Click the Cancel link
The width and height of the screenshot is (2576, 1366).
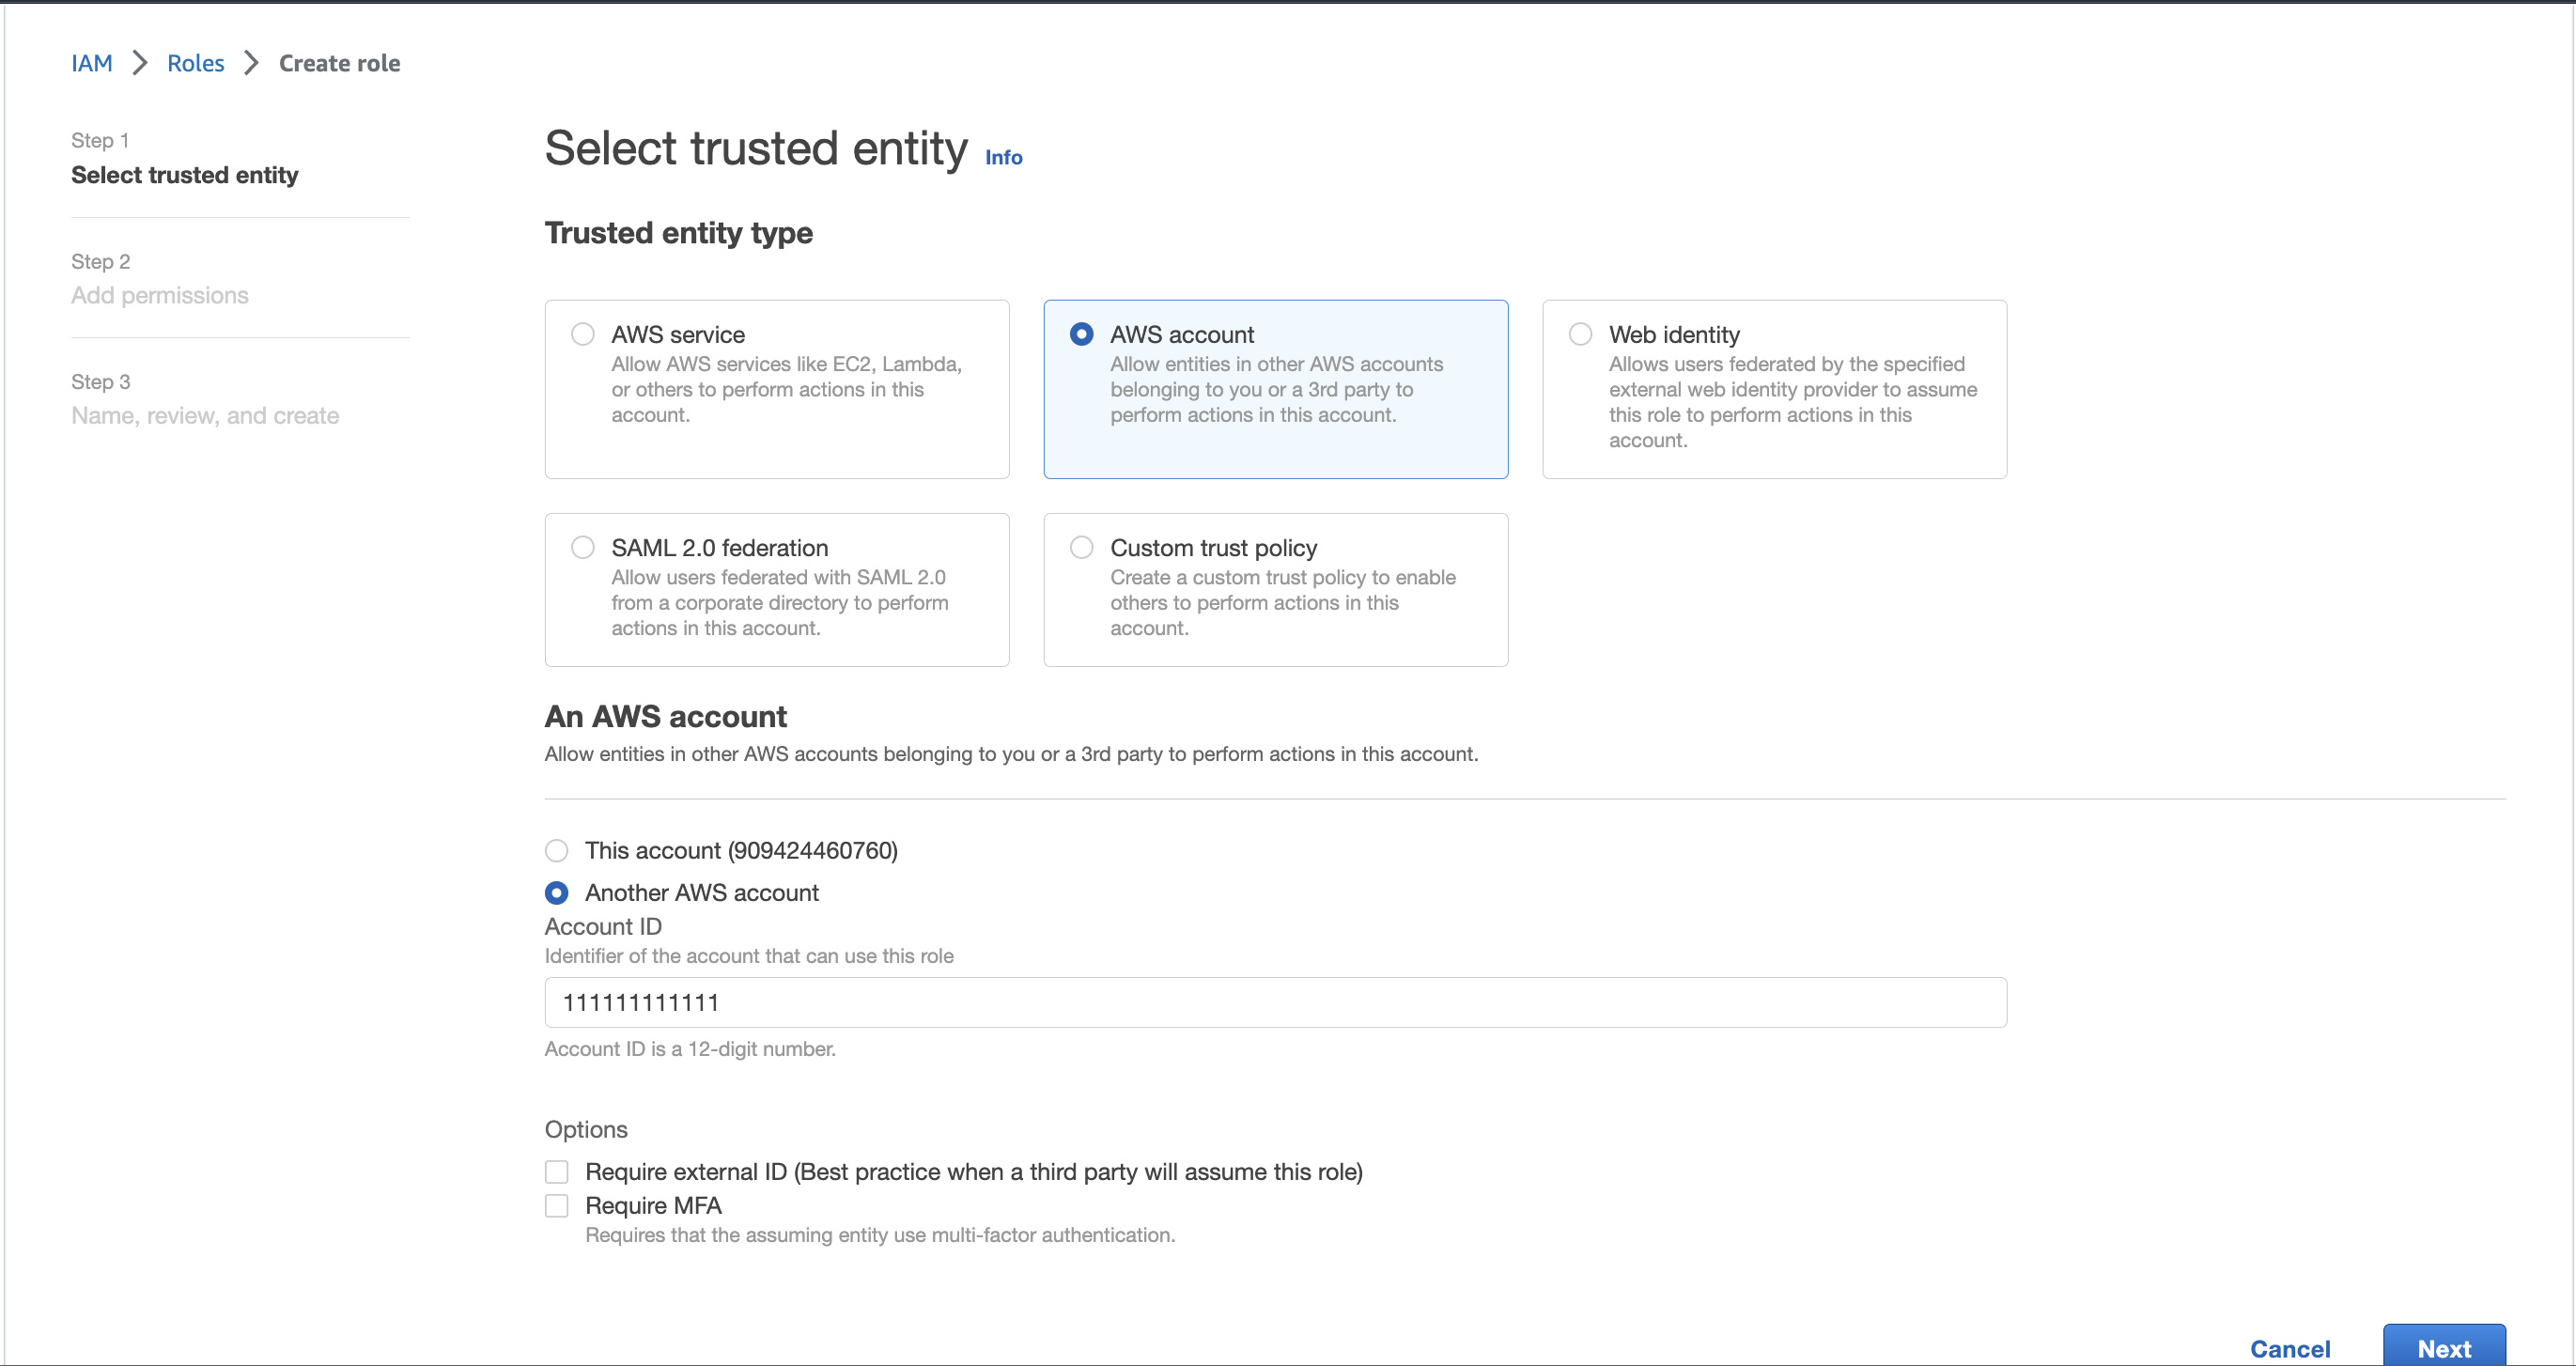[2289, 1348]
